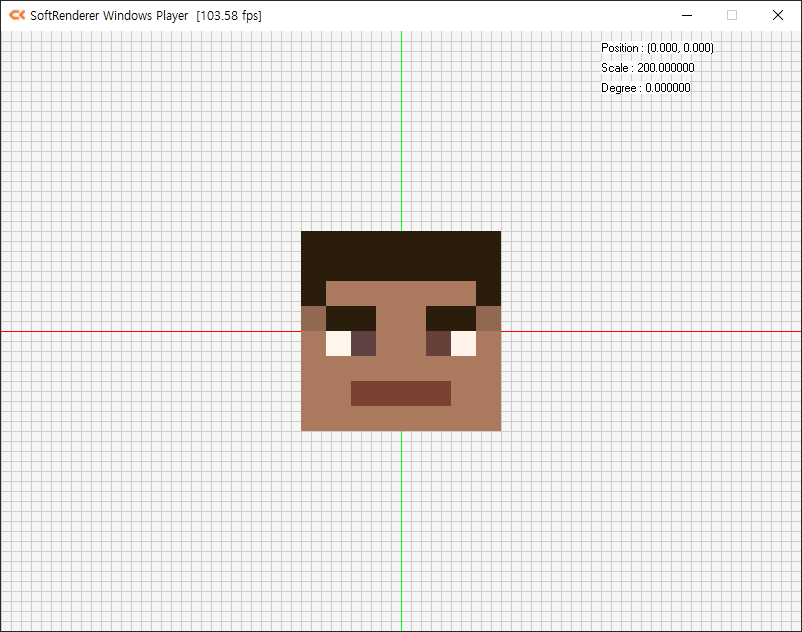This screenshot has height=632, width=802.
Task: Minimize the SoftRenderer Windows Player window
Action: click(687, 15)
